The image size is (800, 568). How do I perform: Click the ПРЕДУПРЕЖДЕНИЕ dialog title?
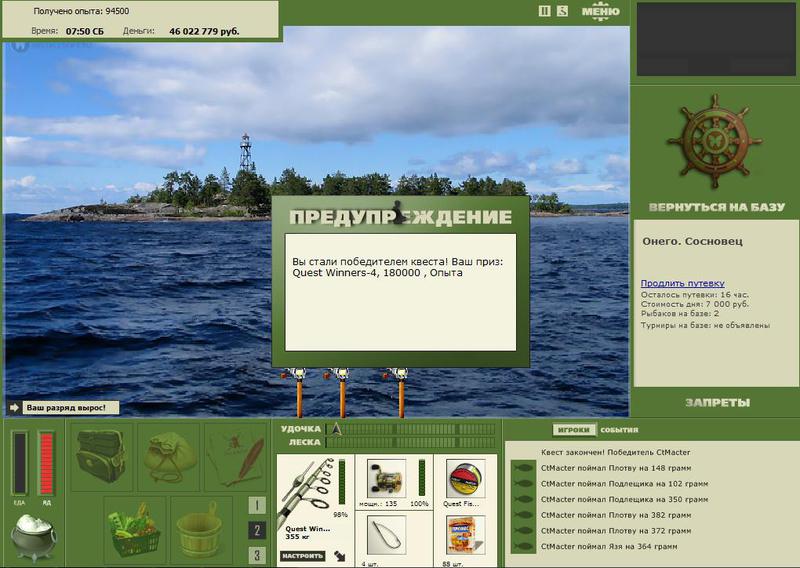tap(401, 217)
